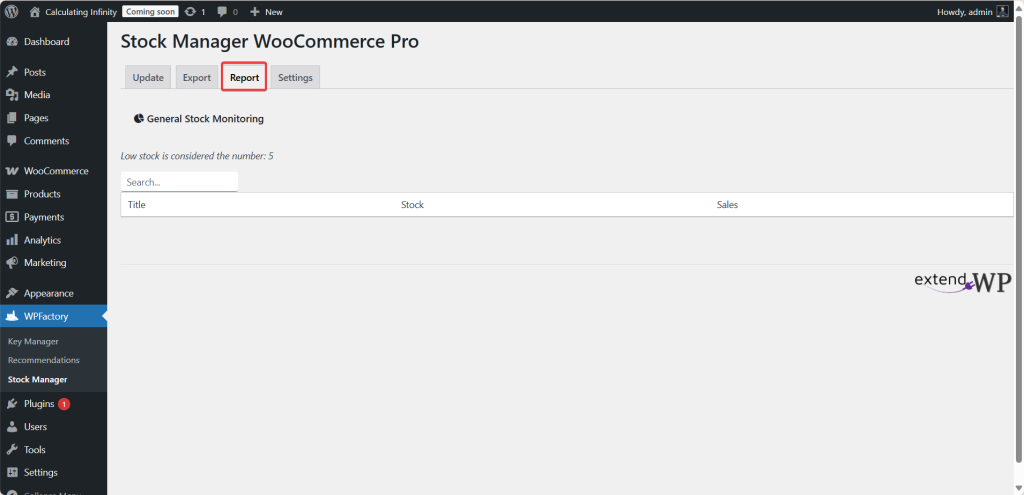
Task: Open the Tools menu label
Action: (35, 450)
